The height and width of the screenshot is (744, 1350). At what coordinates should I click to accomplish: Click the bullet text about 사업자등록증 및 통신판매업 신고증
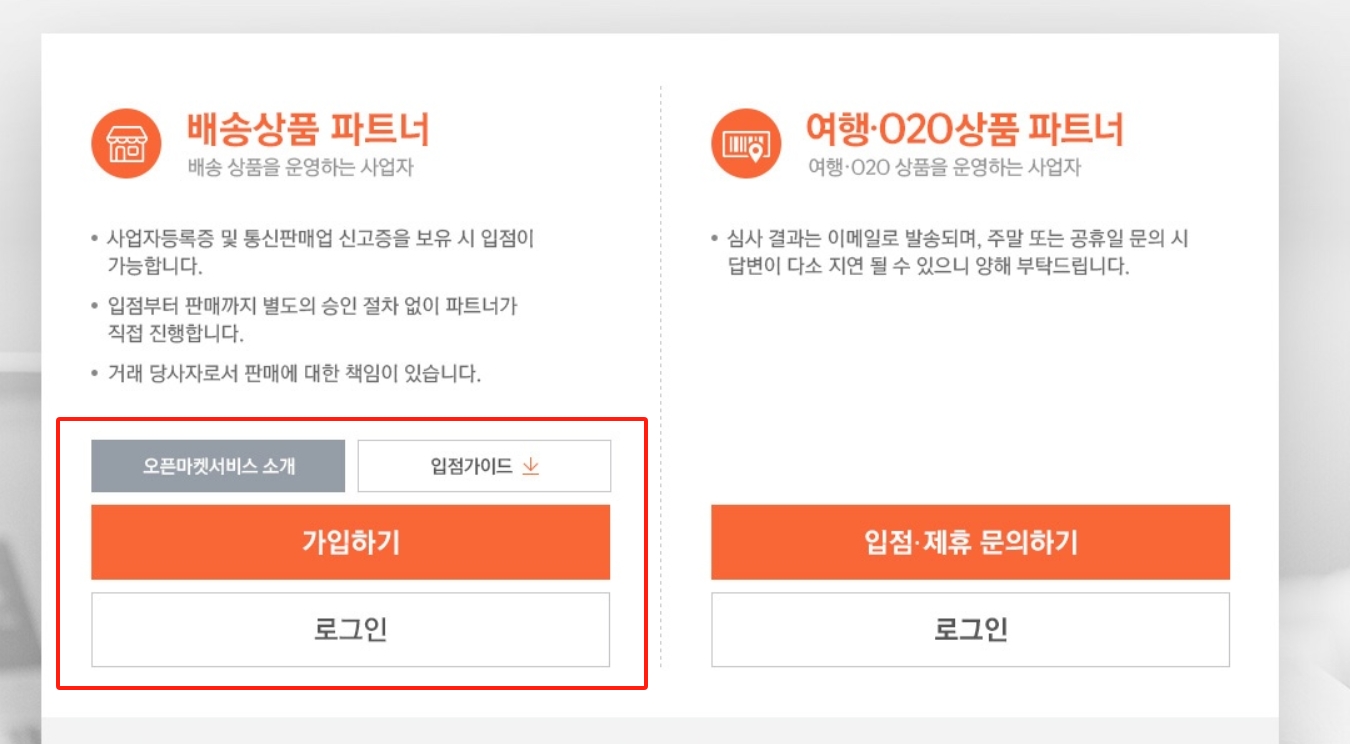(x=320, y=239)
